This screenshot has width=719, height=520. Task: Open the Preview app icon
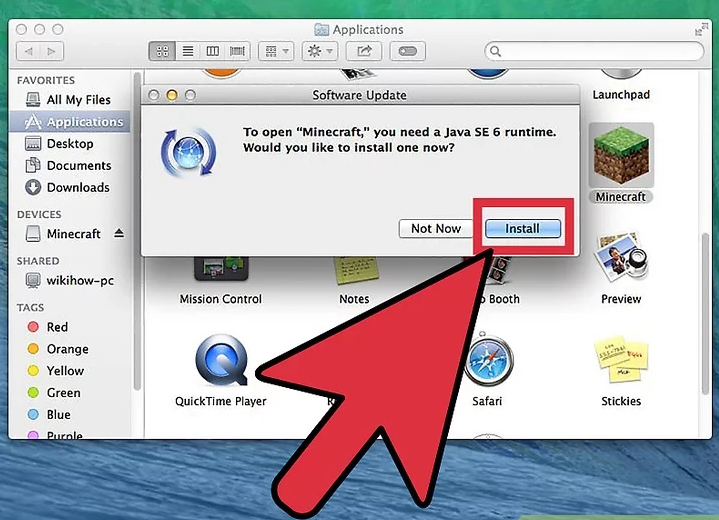620,260
